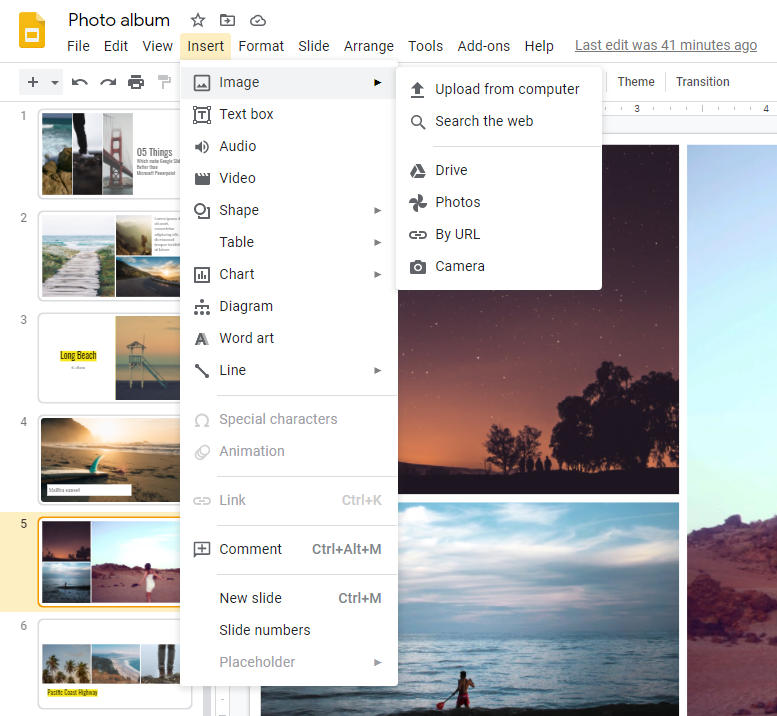The height and width of the screenshot is (716, 777).
Task: Select slide 3 Long Beach thumbnail
Action: pos(110,358)
